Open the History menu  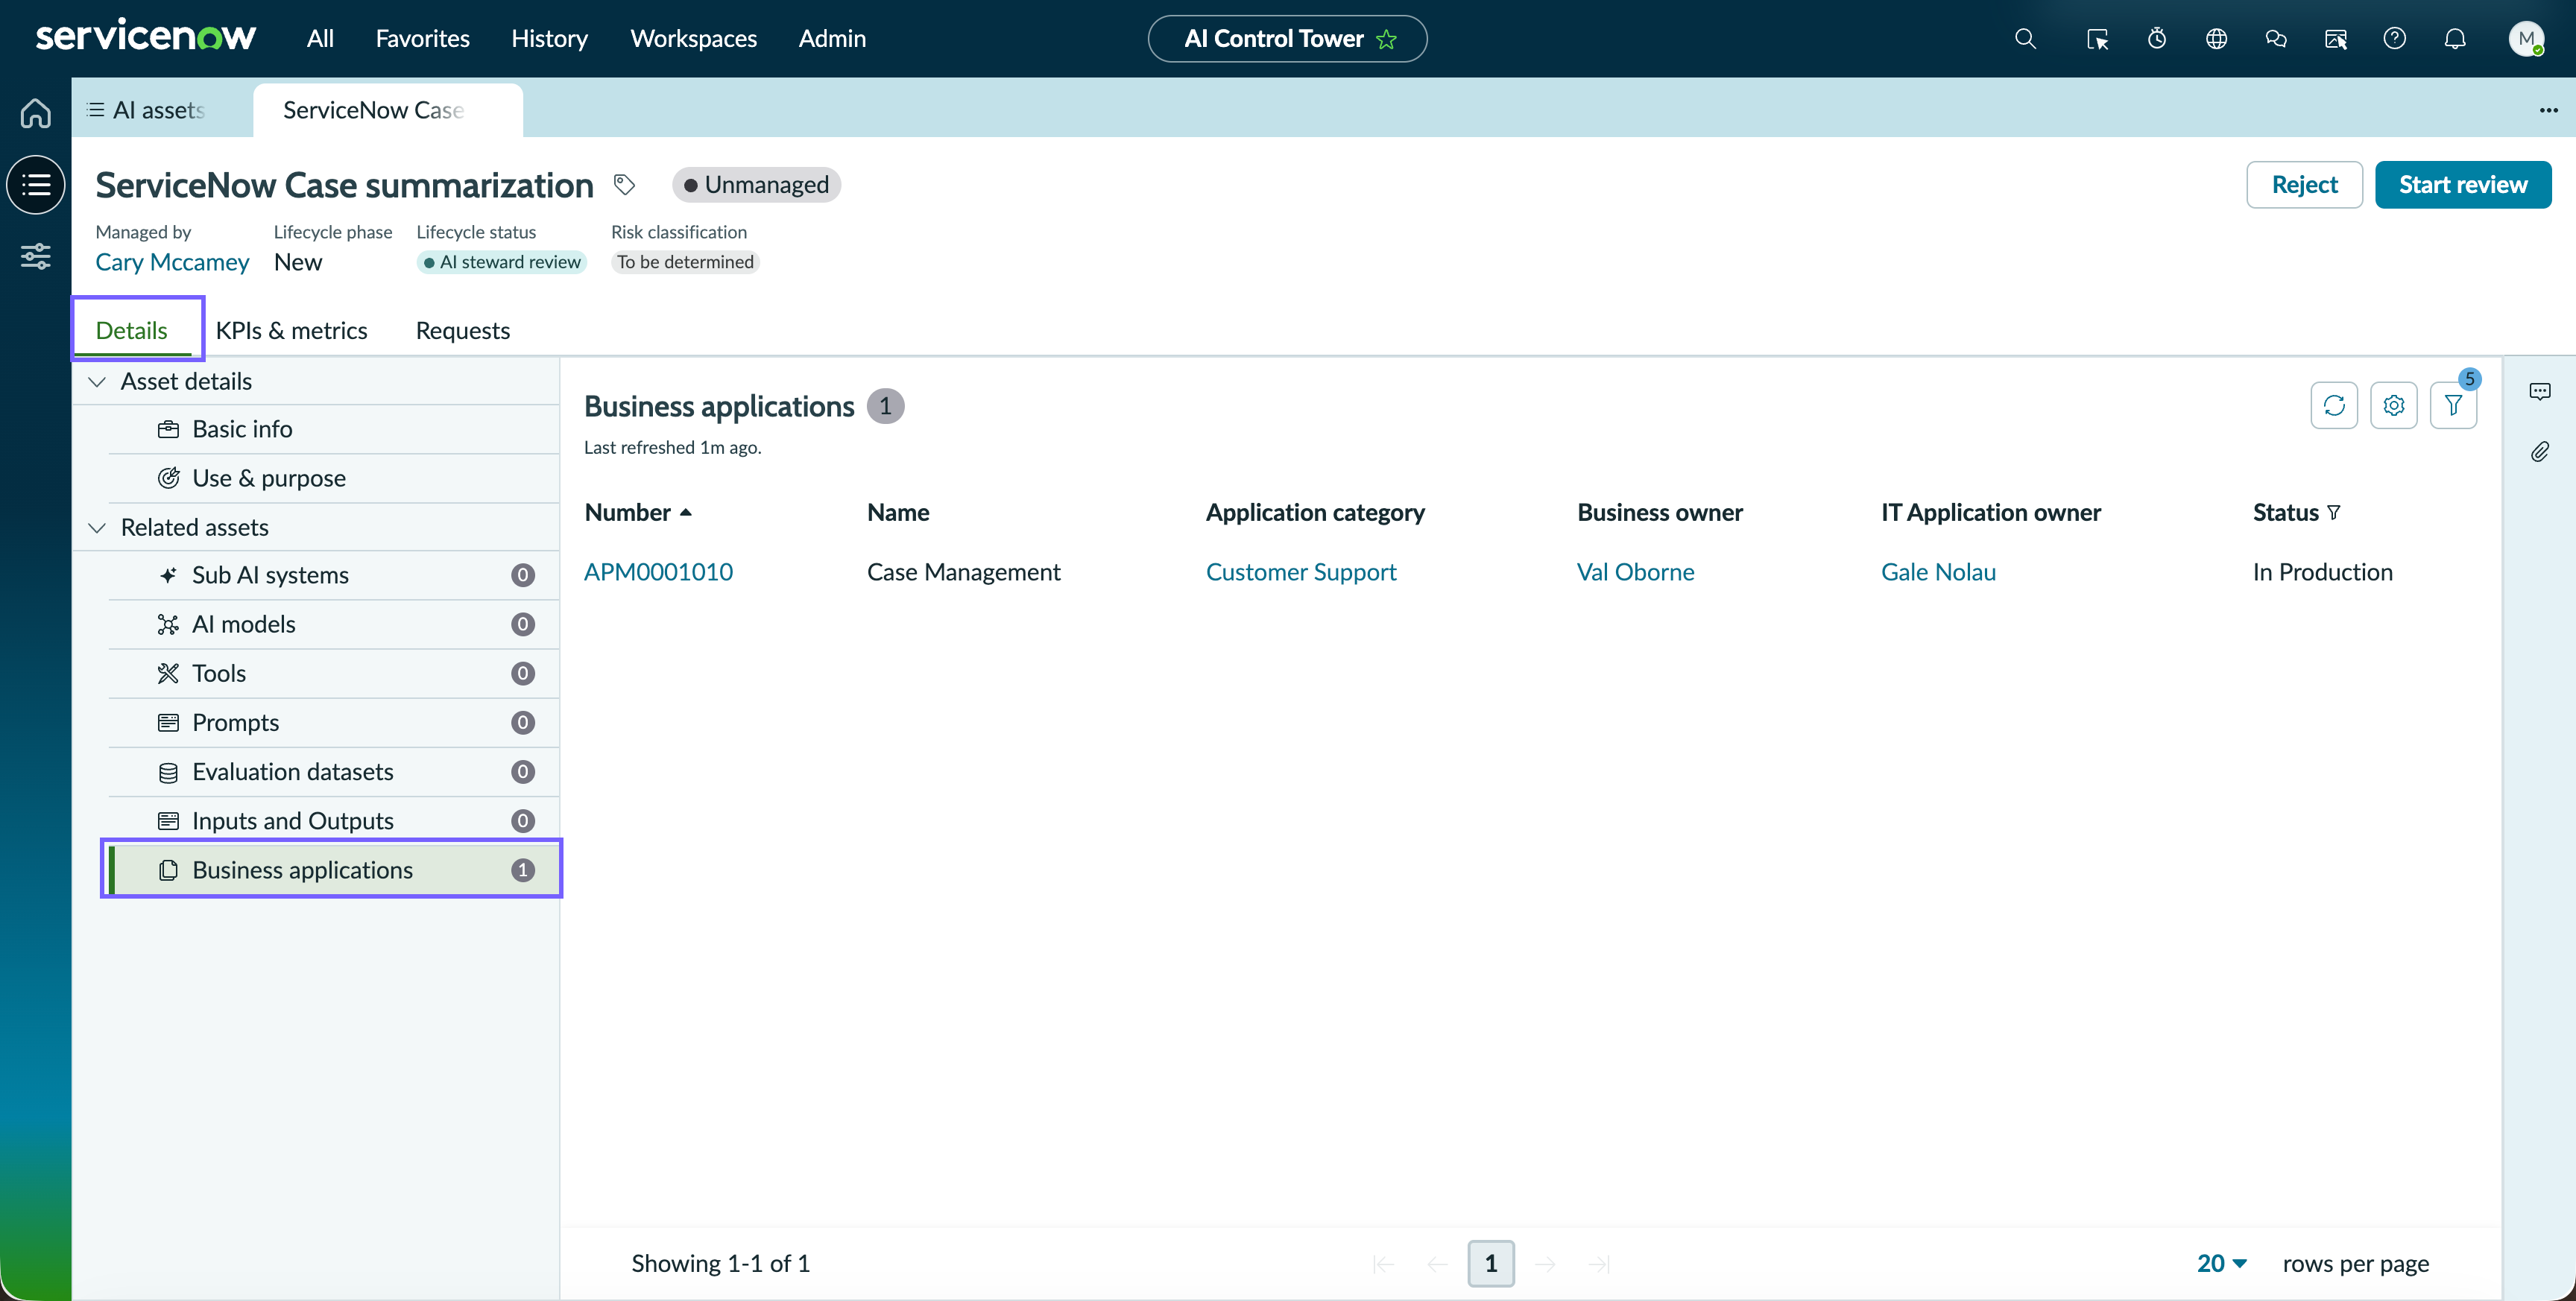click(x=549, y=39)
